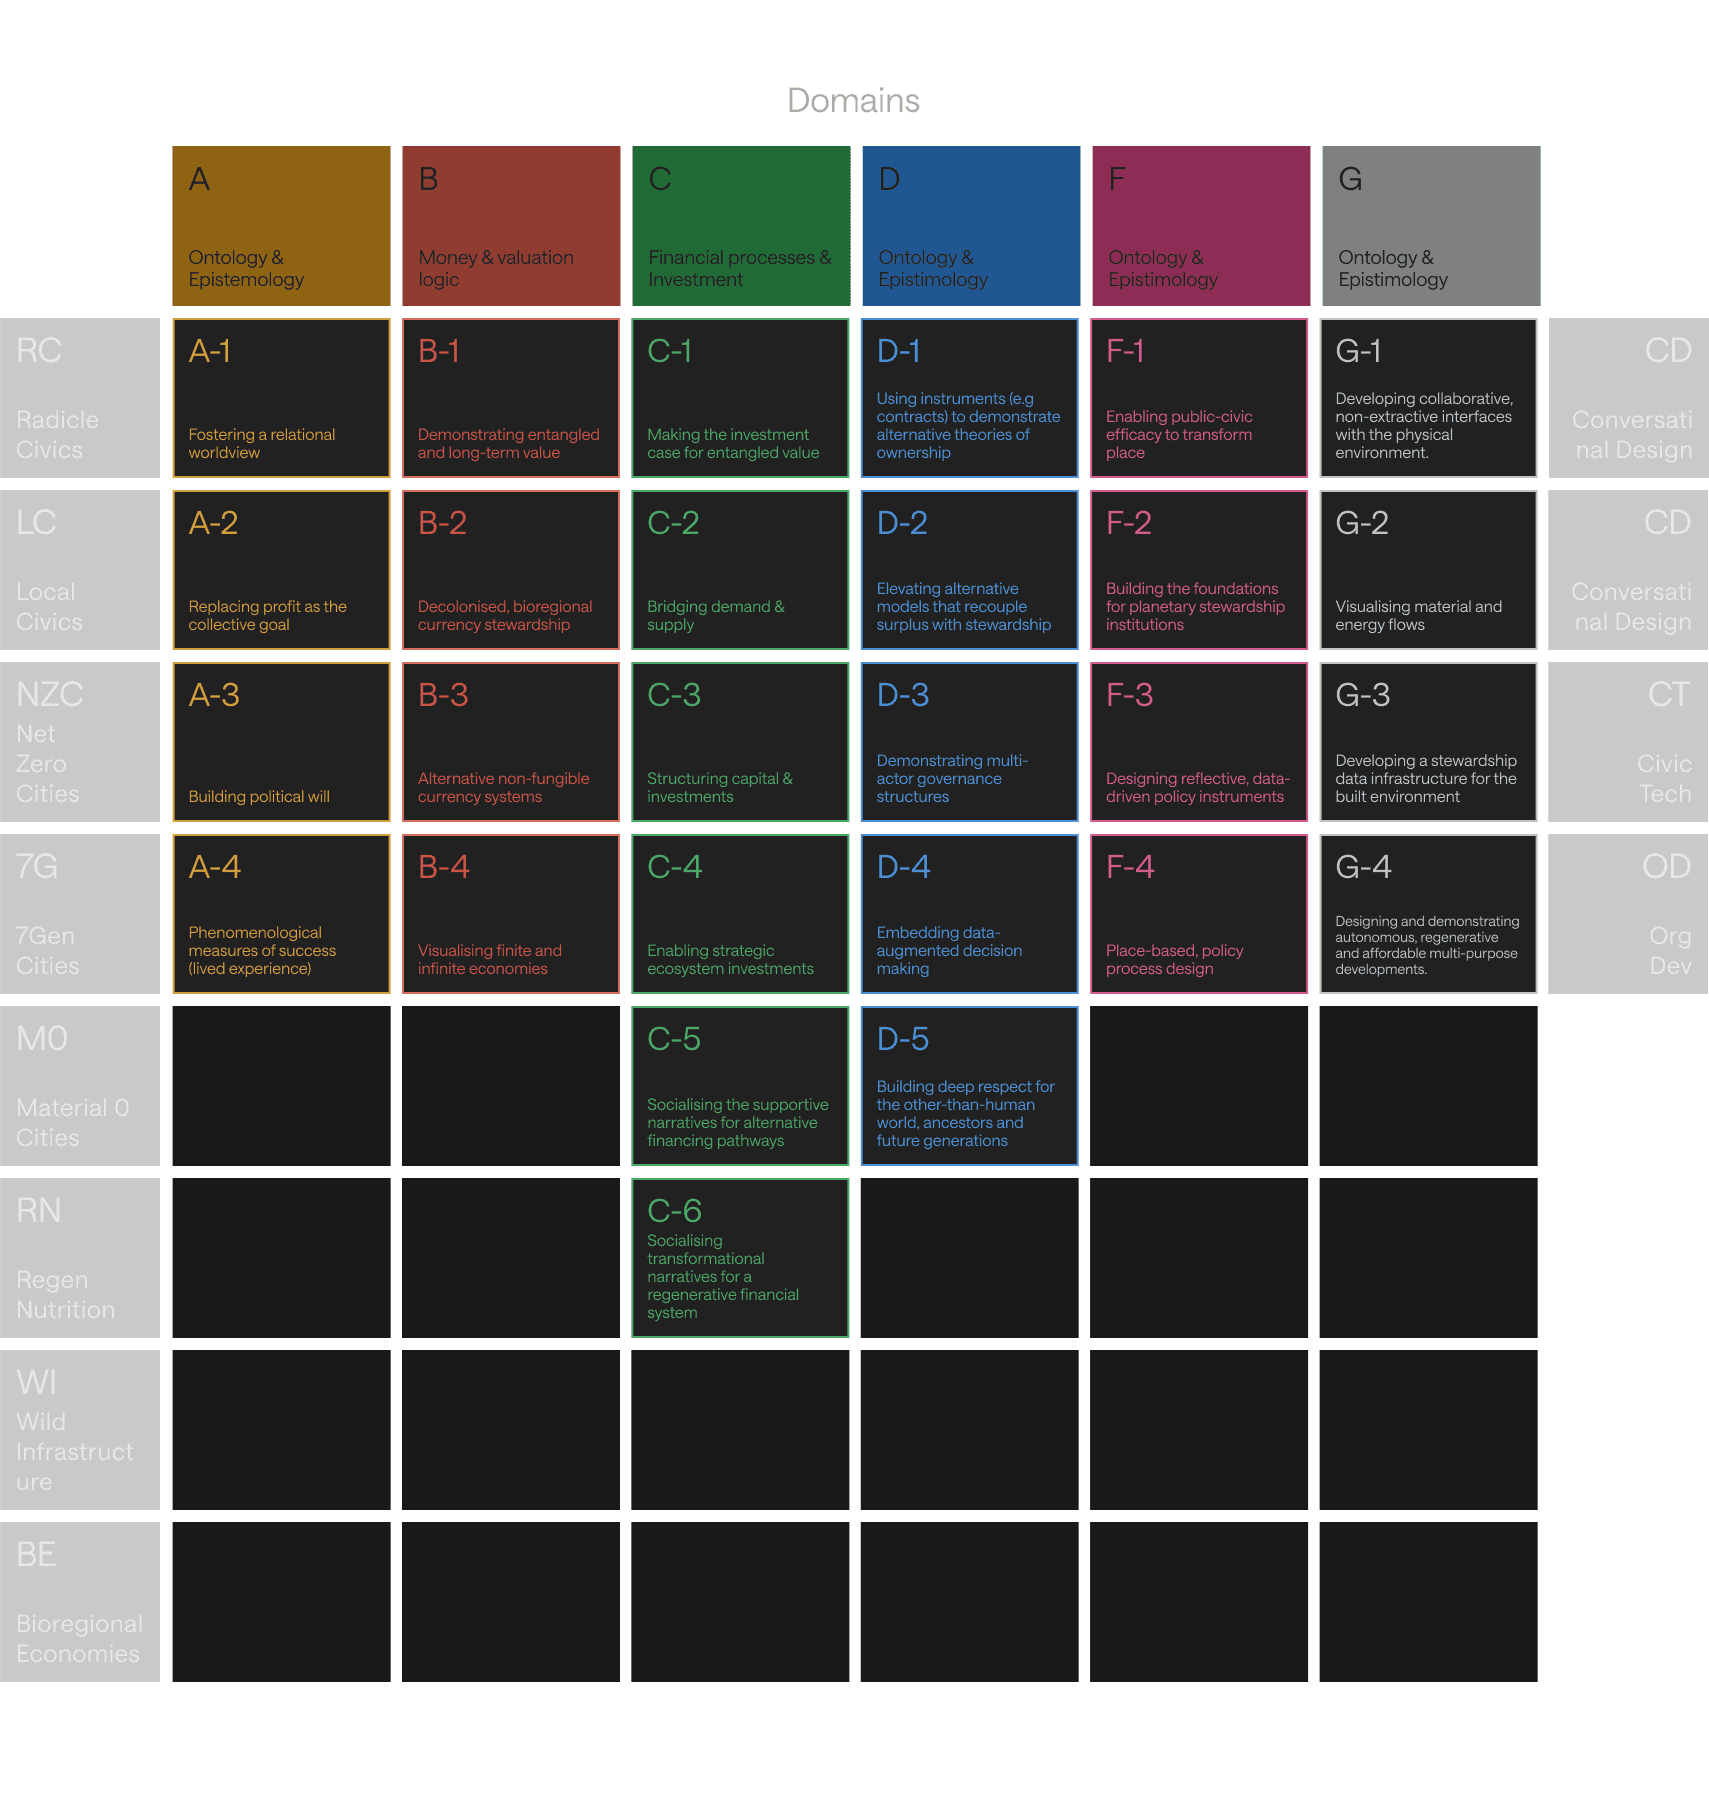The height and width of the screenshot is (1800, 1709).
Task: Open the A-1 Fostering a relational worldview card
Action: [x=281, y=398]
